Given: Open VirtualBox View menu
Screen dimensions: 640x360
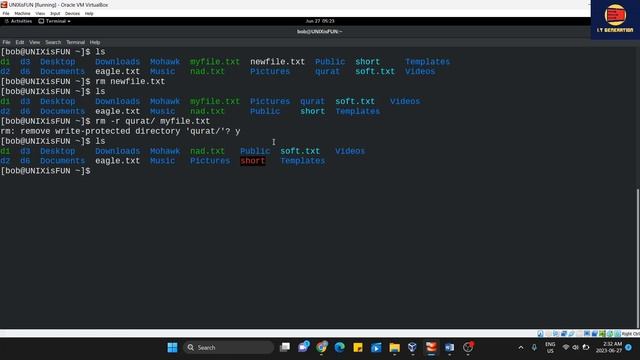Looking at the screenshot, I should [x=40, y=13].
